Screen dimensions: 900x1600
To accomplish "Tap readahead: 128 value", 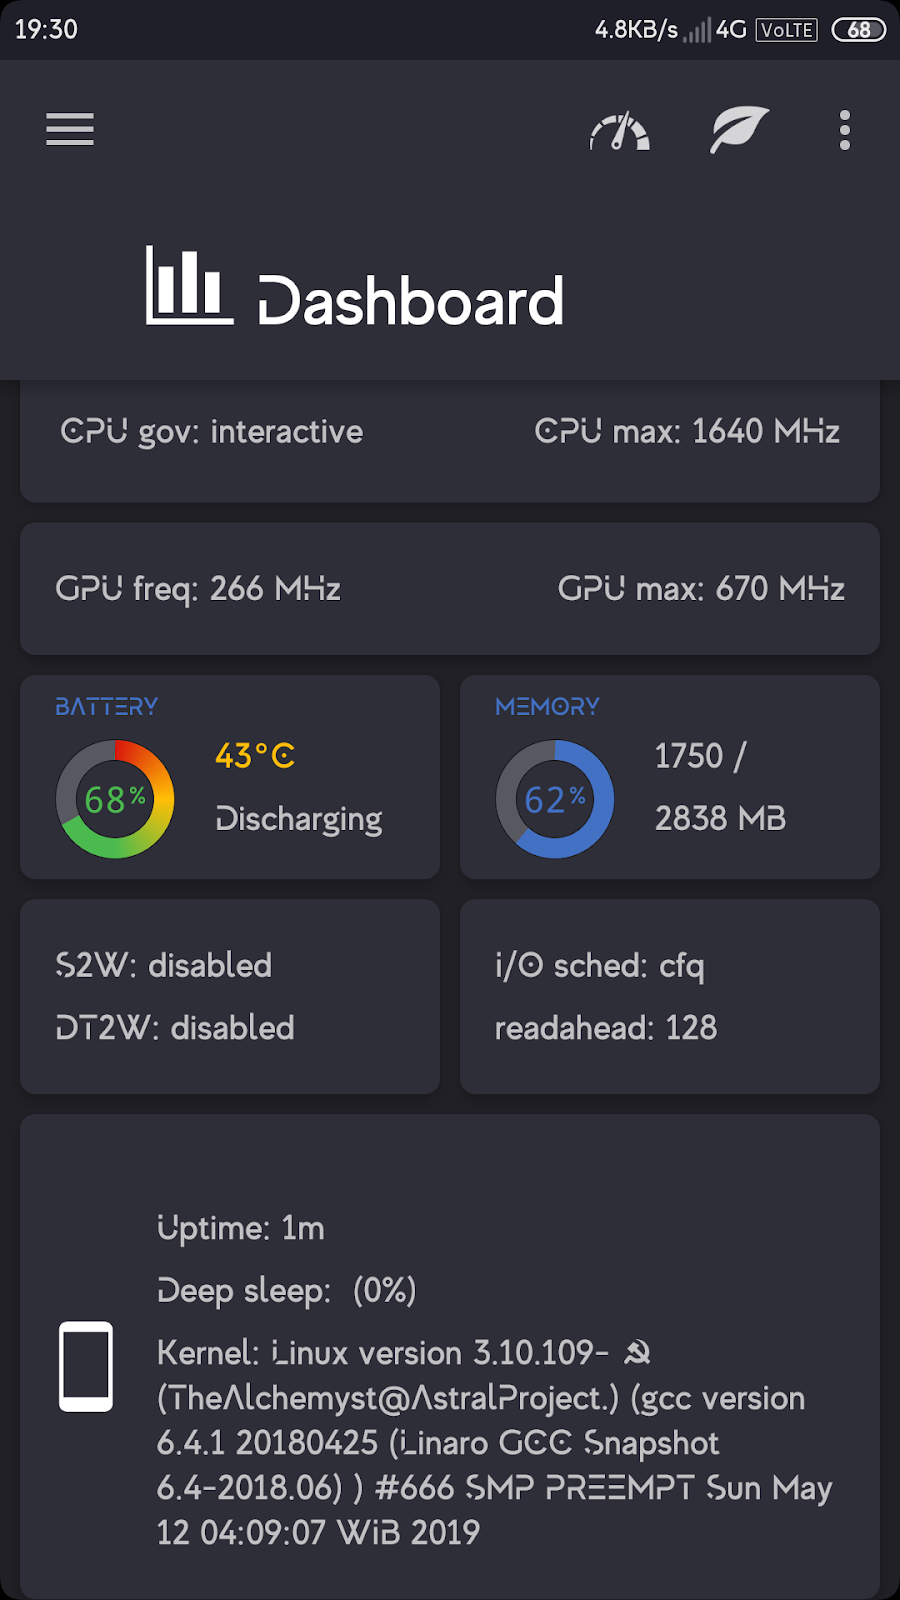I will [x=606, y=1028].
